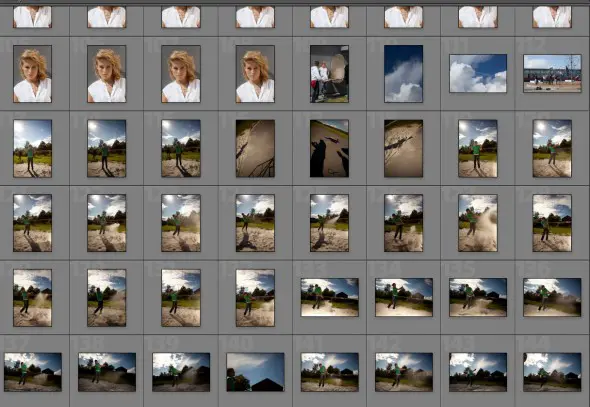Select golfer photo with large sand spray 127
Viewport: 590px width, 407px height.
coord(478,223)
